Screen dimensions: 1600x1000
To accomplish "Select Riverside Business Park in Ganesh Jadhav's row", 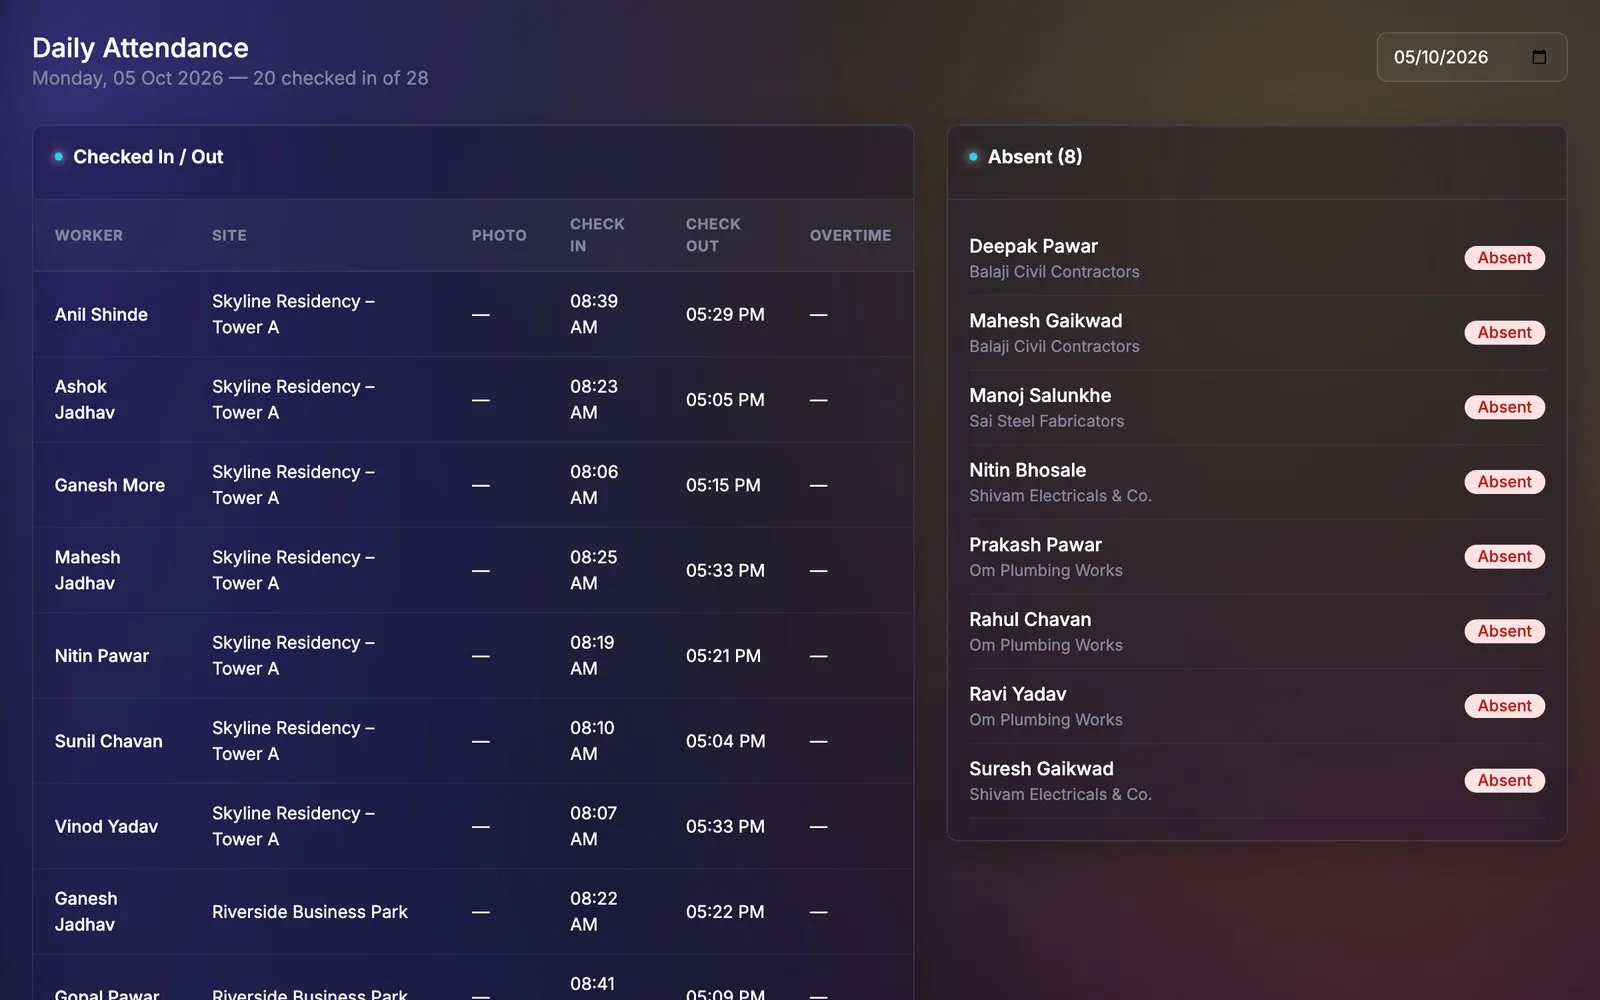I will 310,912.
